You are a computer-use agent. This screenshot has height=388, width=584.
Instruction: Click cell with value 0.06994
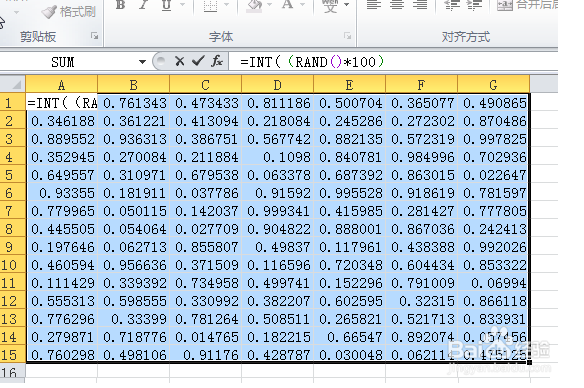coord(493,283)
